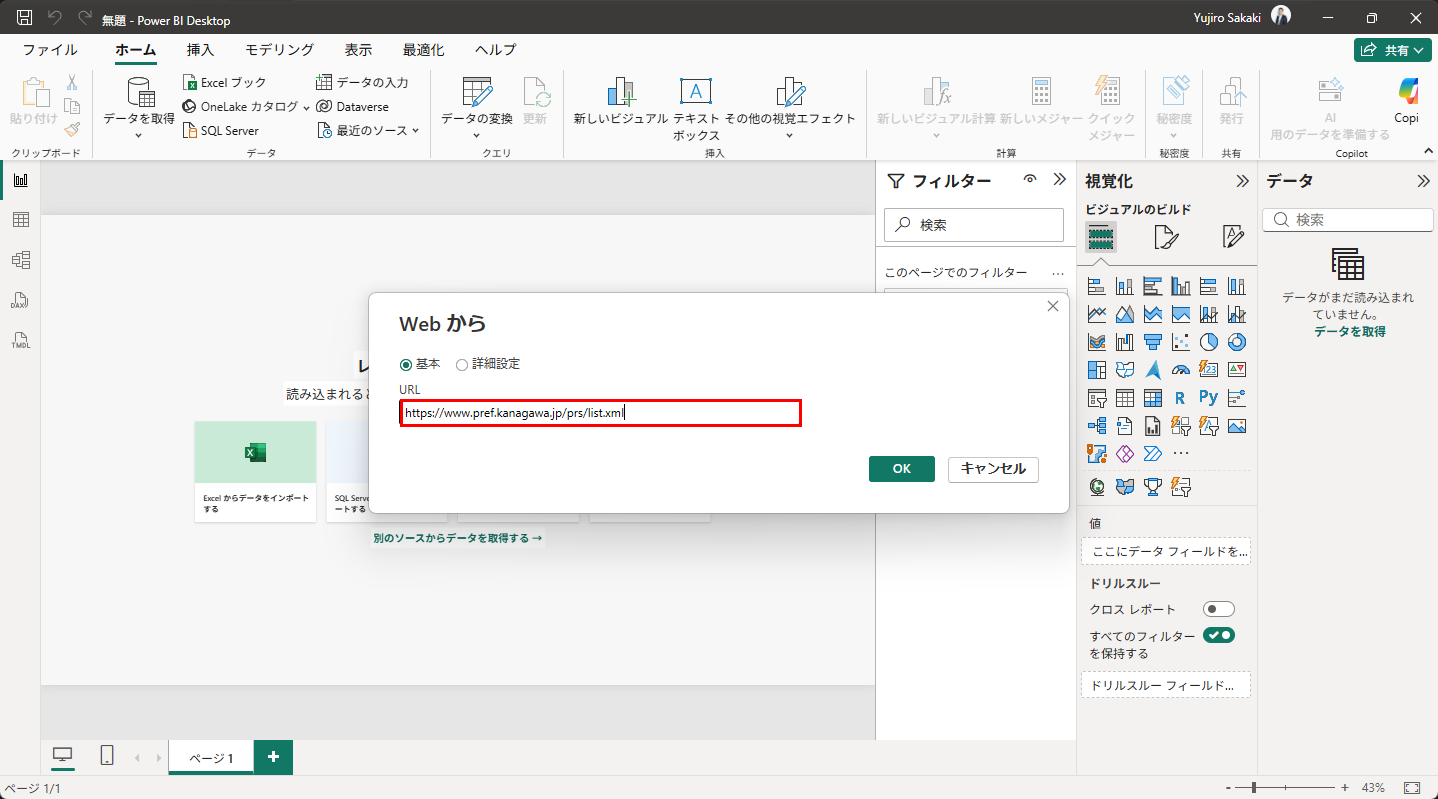Select the Line chart visual
Image resolution: width=1438 pixels, height=799 pixels.
1096,314
